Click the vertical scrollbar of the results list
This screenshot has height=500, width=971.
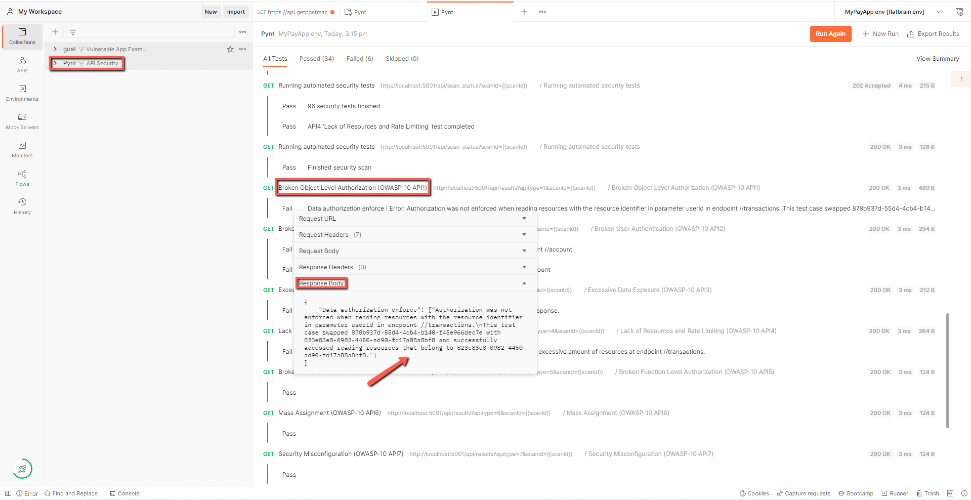pos(947,371)
